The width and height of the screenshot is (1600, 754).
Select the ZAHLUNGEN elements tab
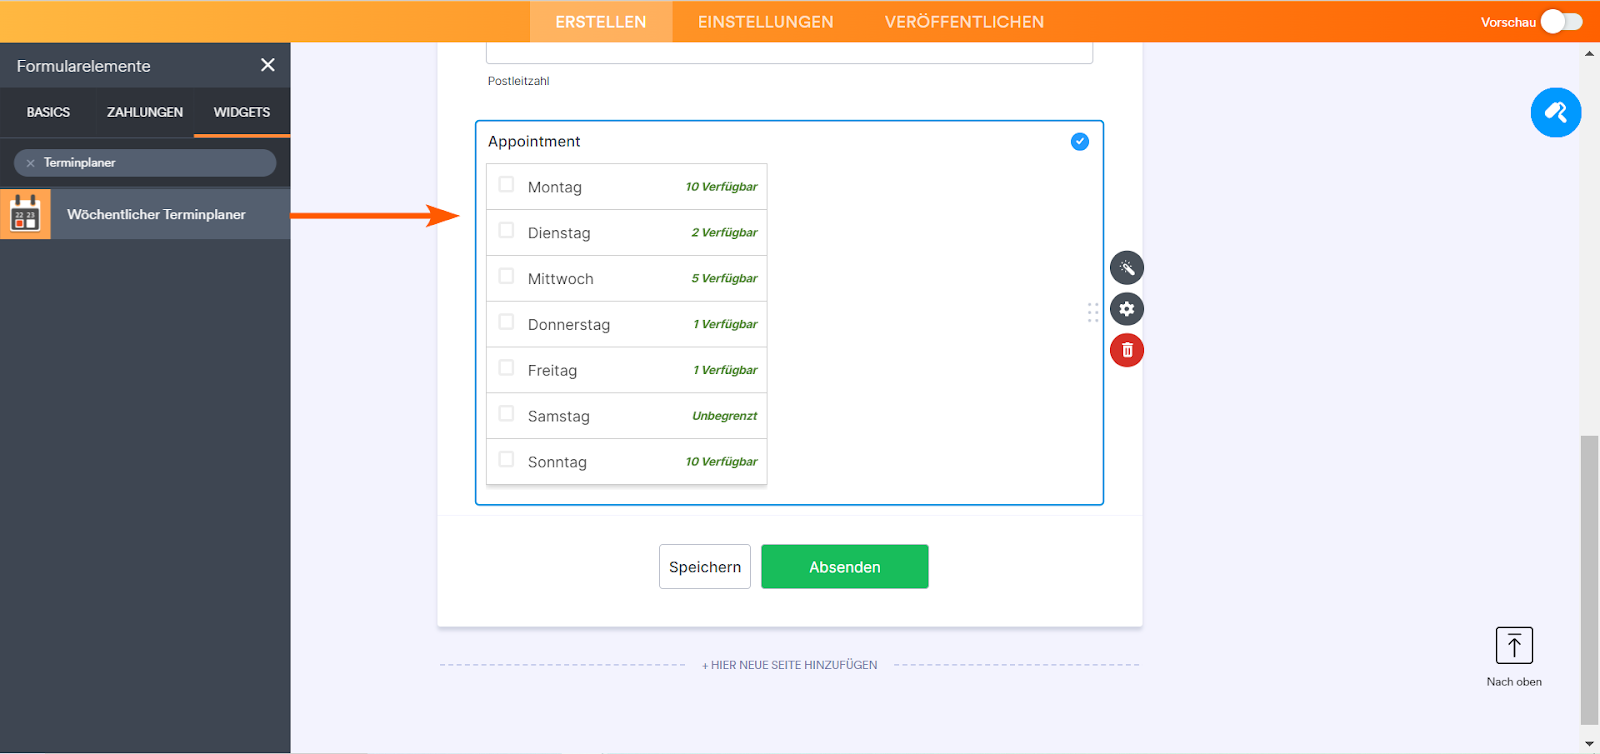[145, 112]
